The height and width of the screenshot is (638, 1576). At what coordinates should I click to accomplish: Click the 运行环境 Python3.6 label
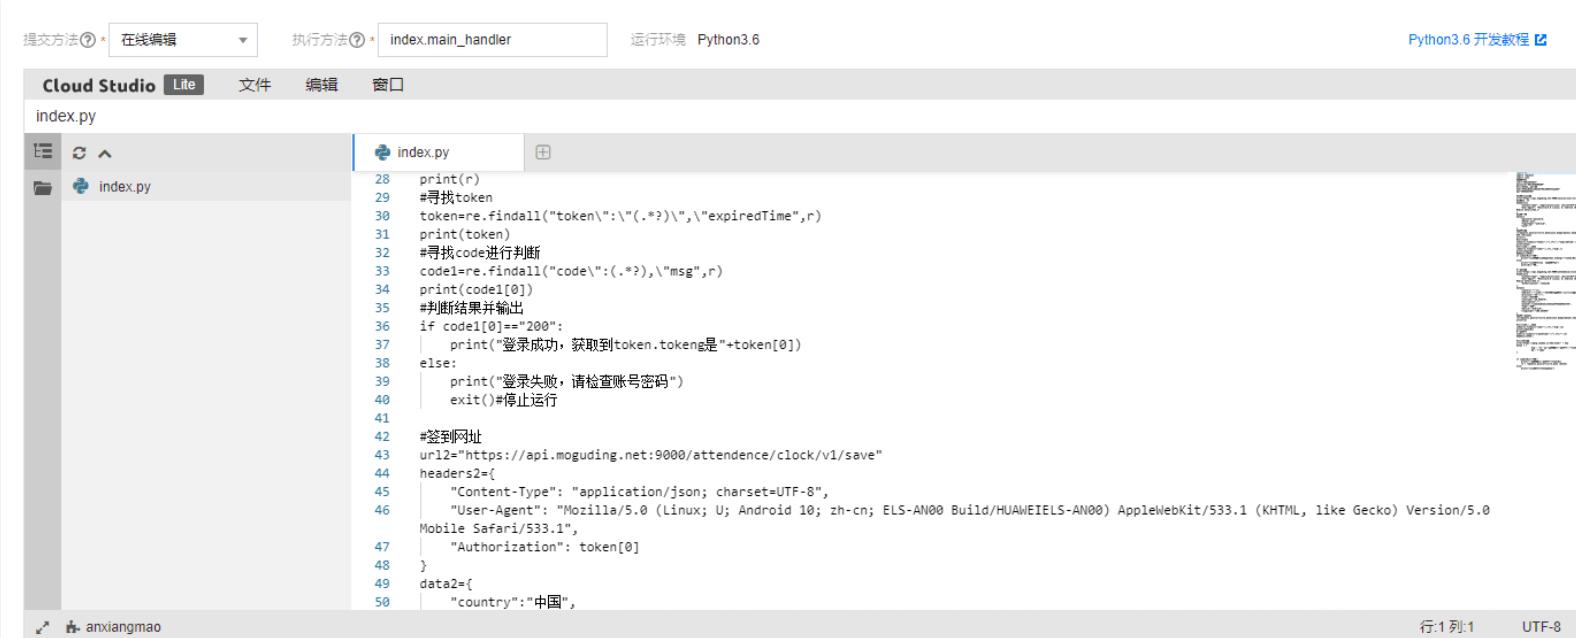point(695,40)
